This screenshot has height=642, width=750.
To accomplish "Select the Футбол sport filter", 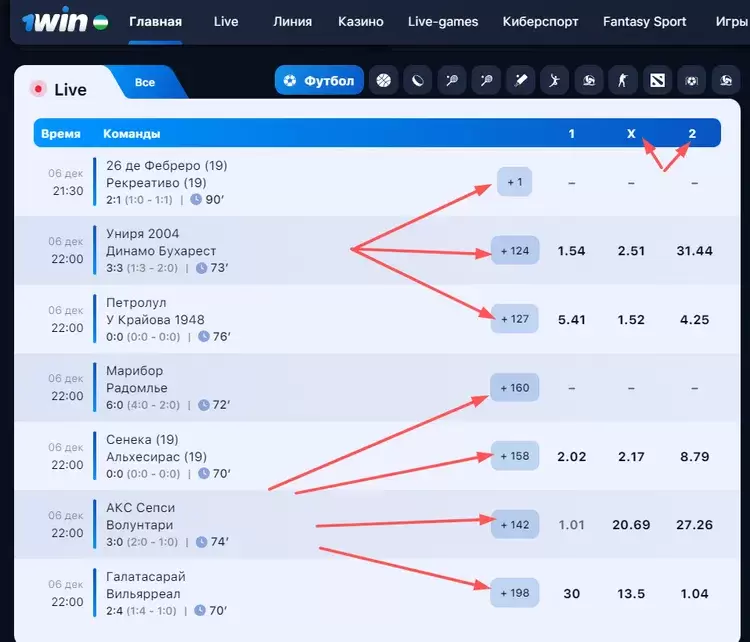I will 319,81.
